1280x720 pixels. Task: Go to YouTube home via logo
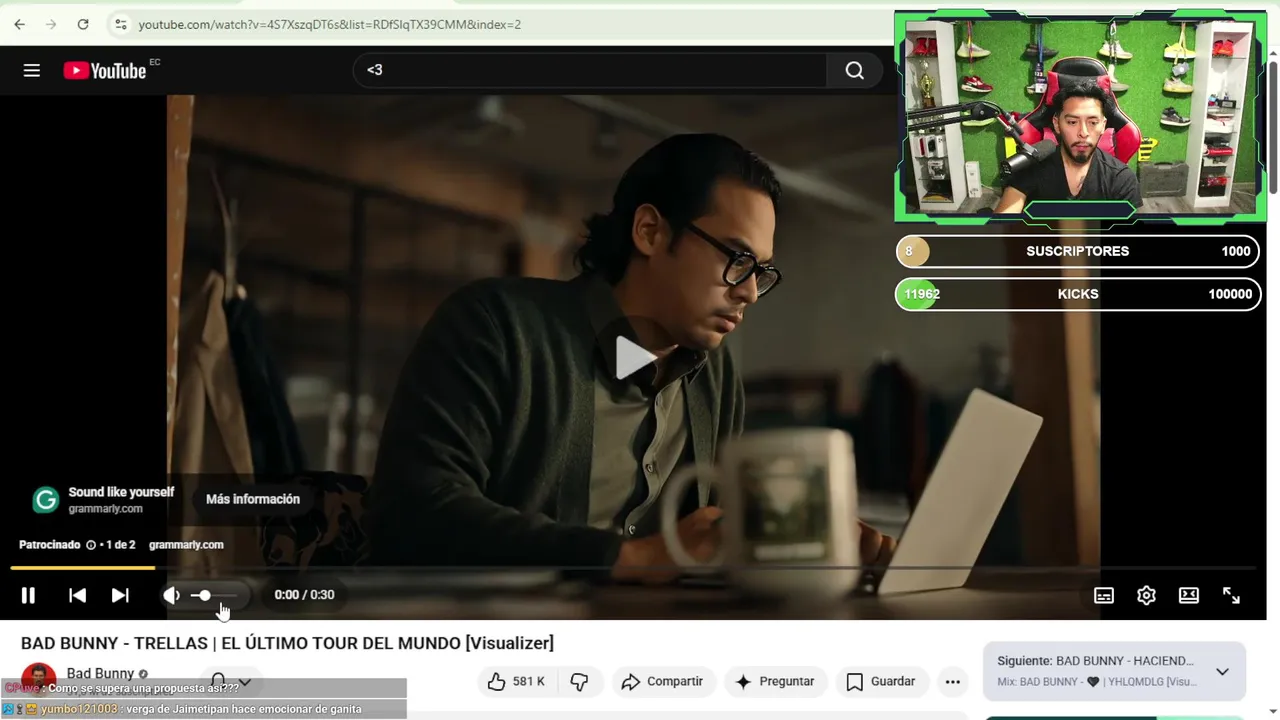click(x=105, y=70)
